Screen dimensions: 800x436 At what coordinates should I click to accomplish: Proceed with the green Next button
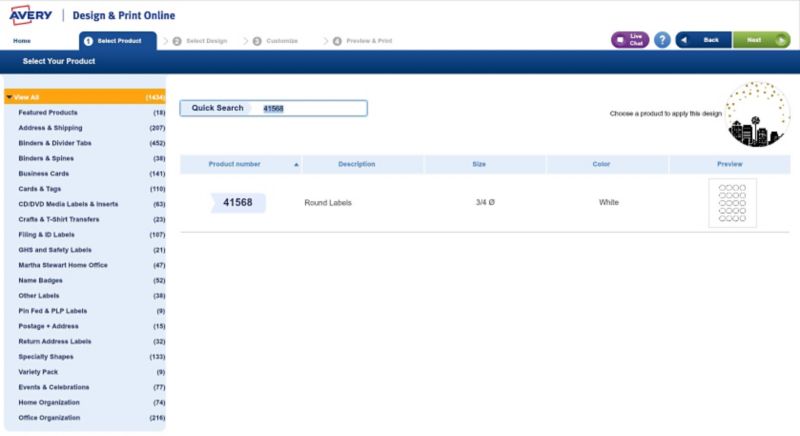761,40
